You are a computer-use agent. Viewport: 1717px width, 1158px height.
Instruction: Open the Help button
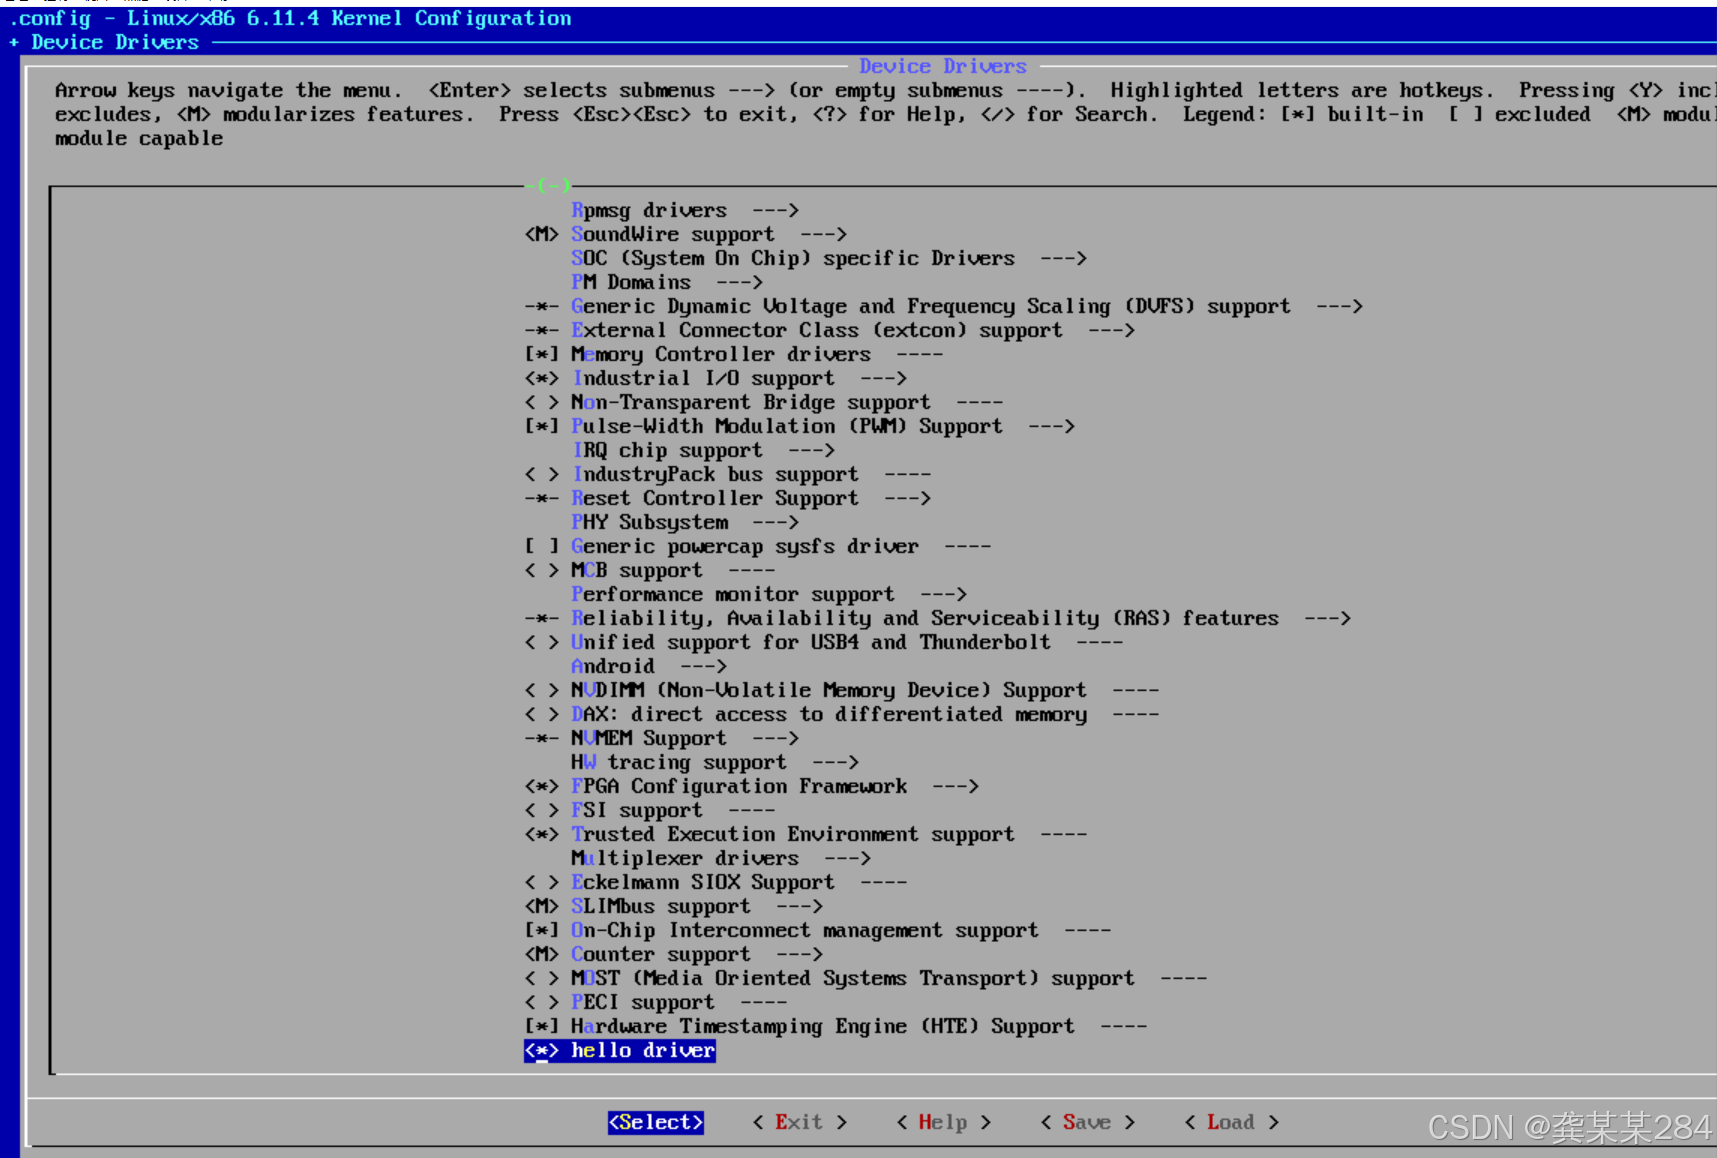click(944, 1122)
